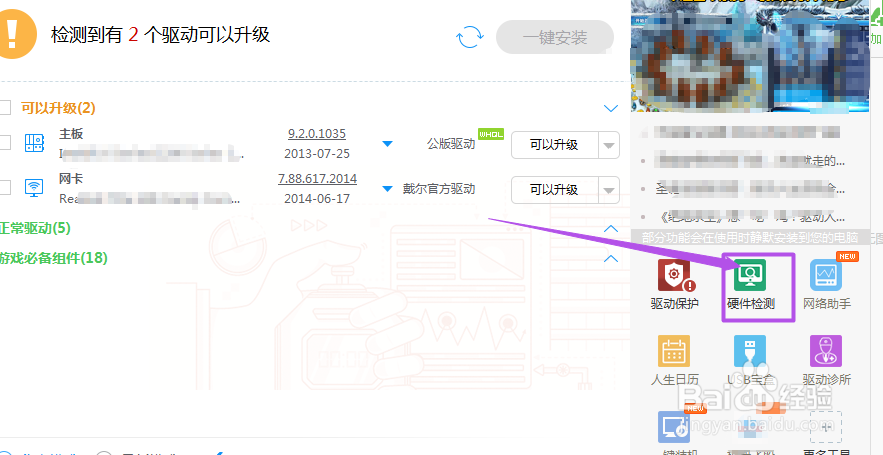Click the 可以升级 button for 主板
Screen dimensions: 883x455
tap(554, 145)
